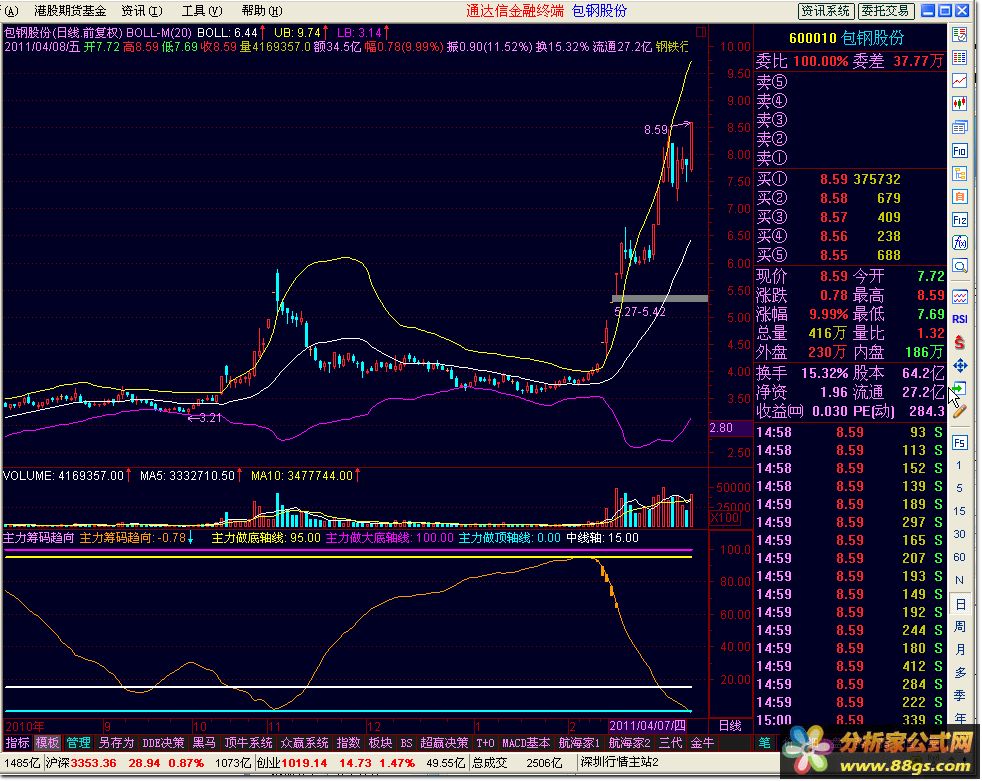Switch to the intraday line chart icon

pyautogui.click(x=959, y=81)
